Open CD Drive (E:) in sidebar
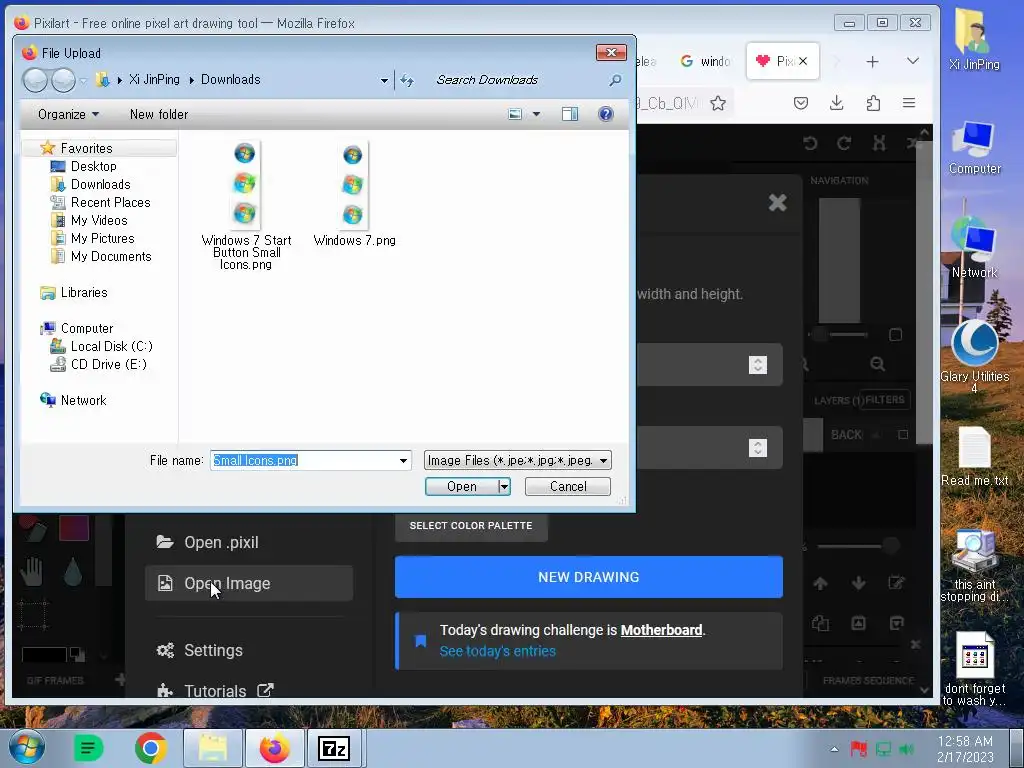The width and height of the screenshot is (1024, 768). [x=108, y=364]
